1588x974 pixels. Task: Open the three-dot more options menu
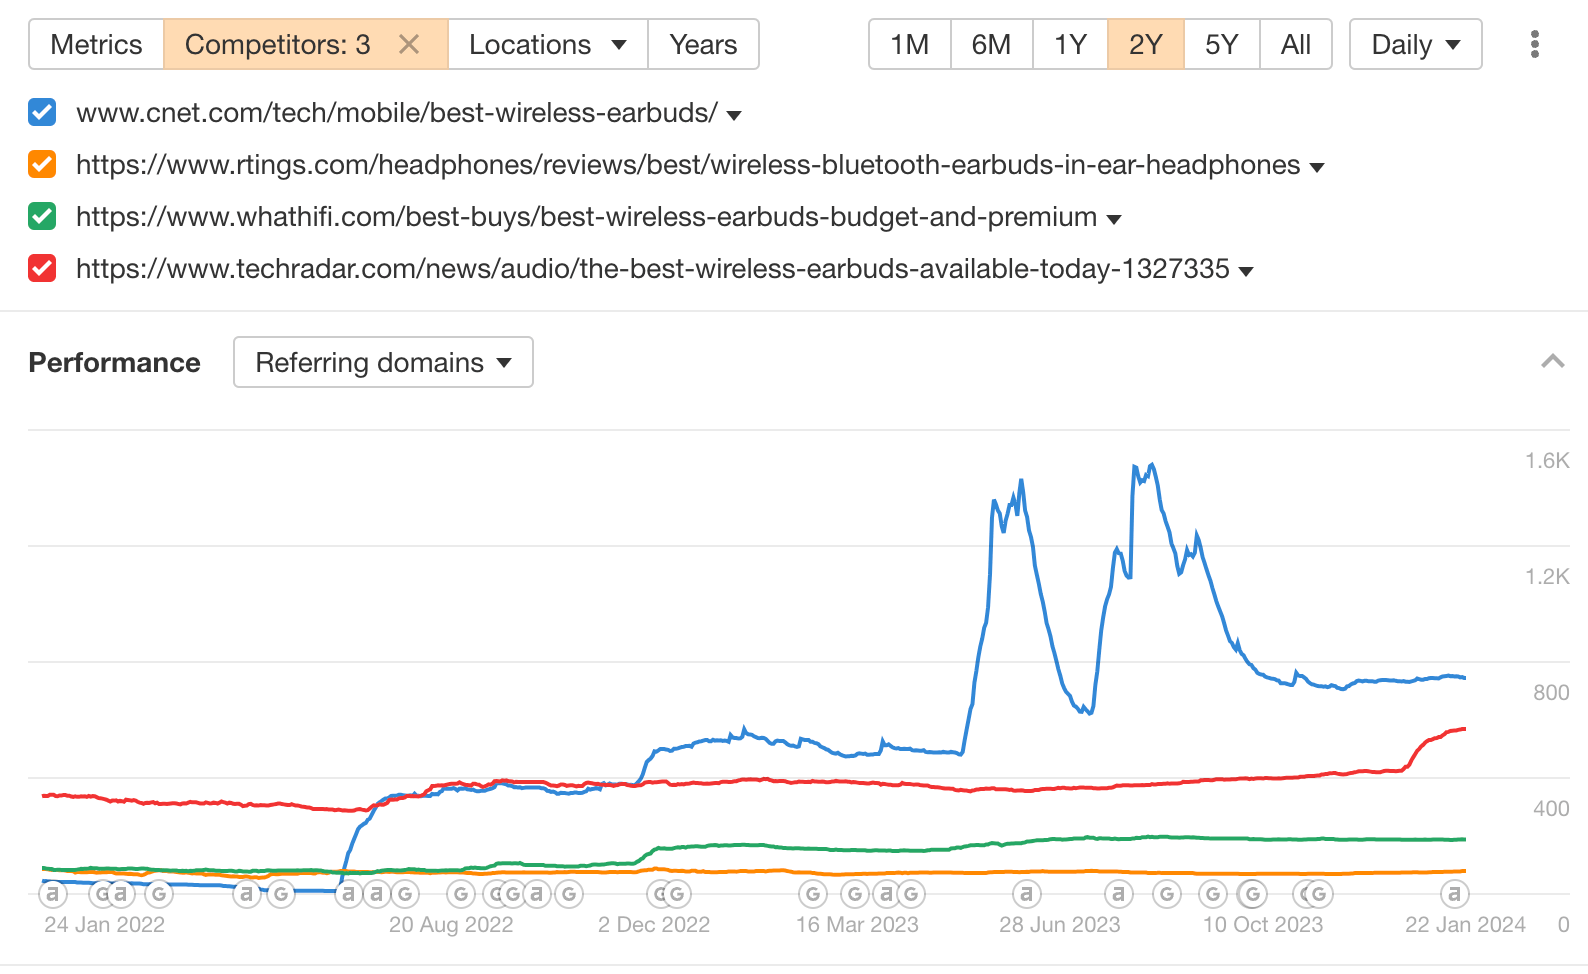point(1534,44)
